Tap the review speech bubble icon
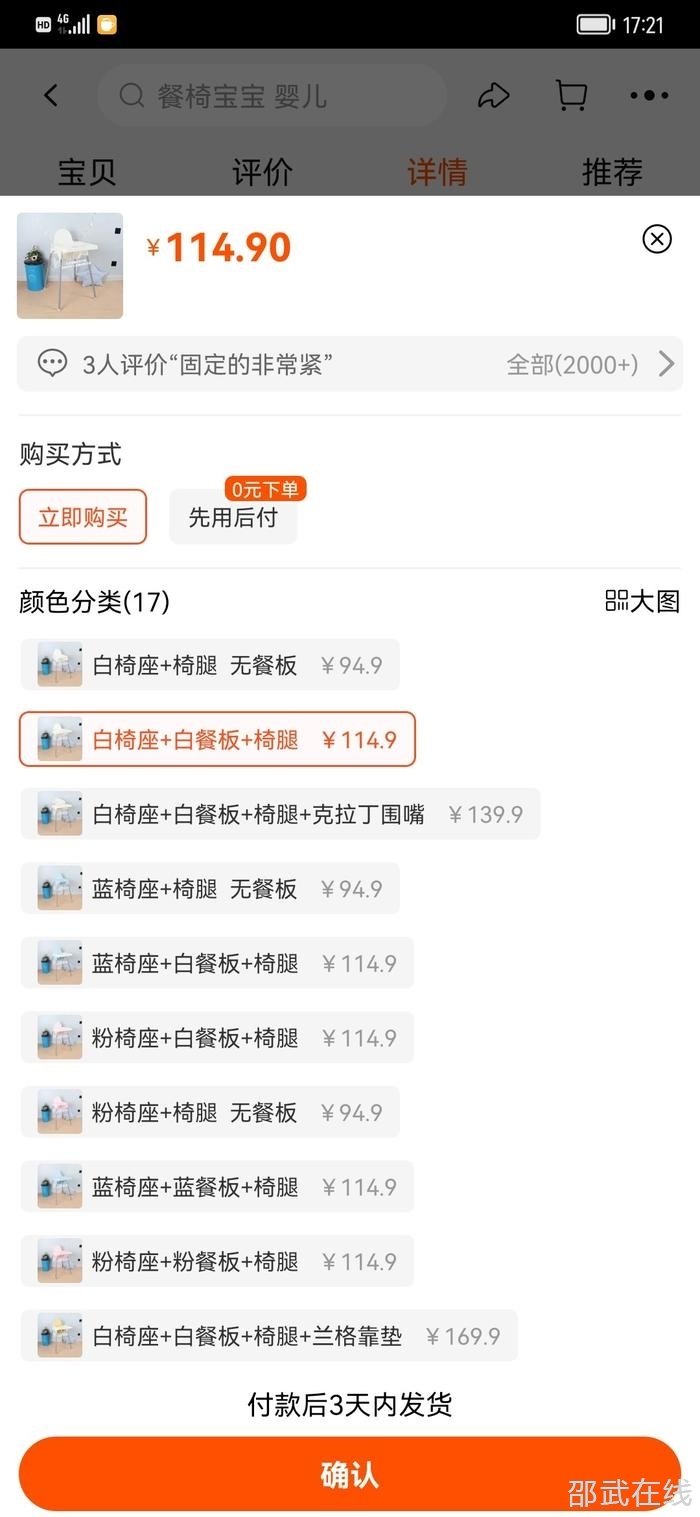700x1517 pixels. (52, 364)
